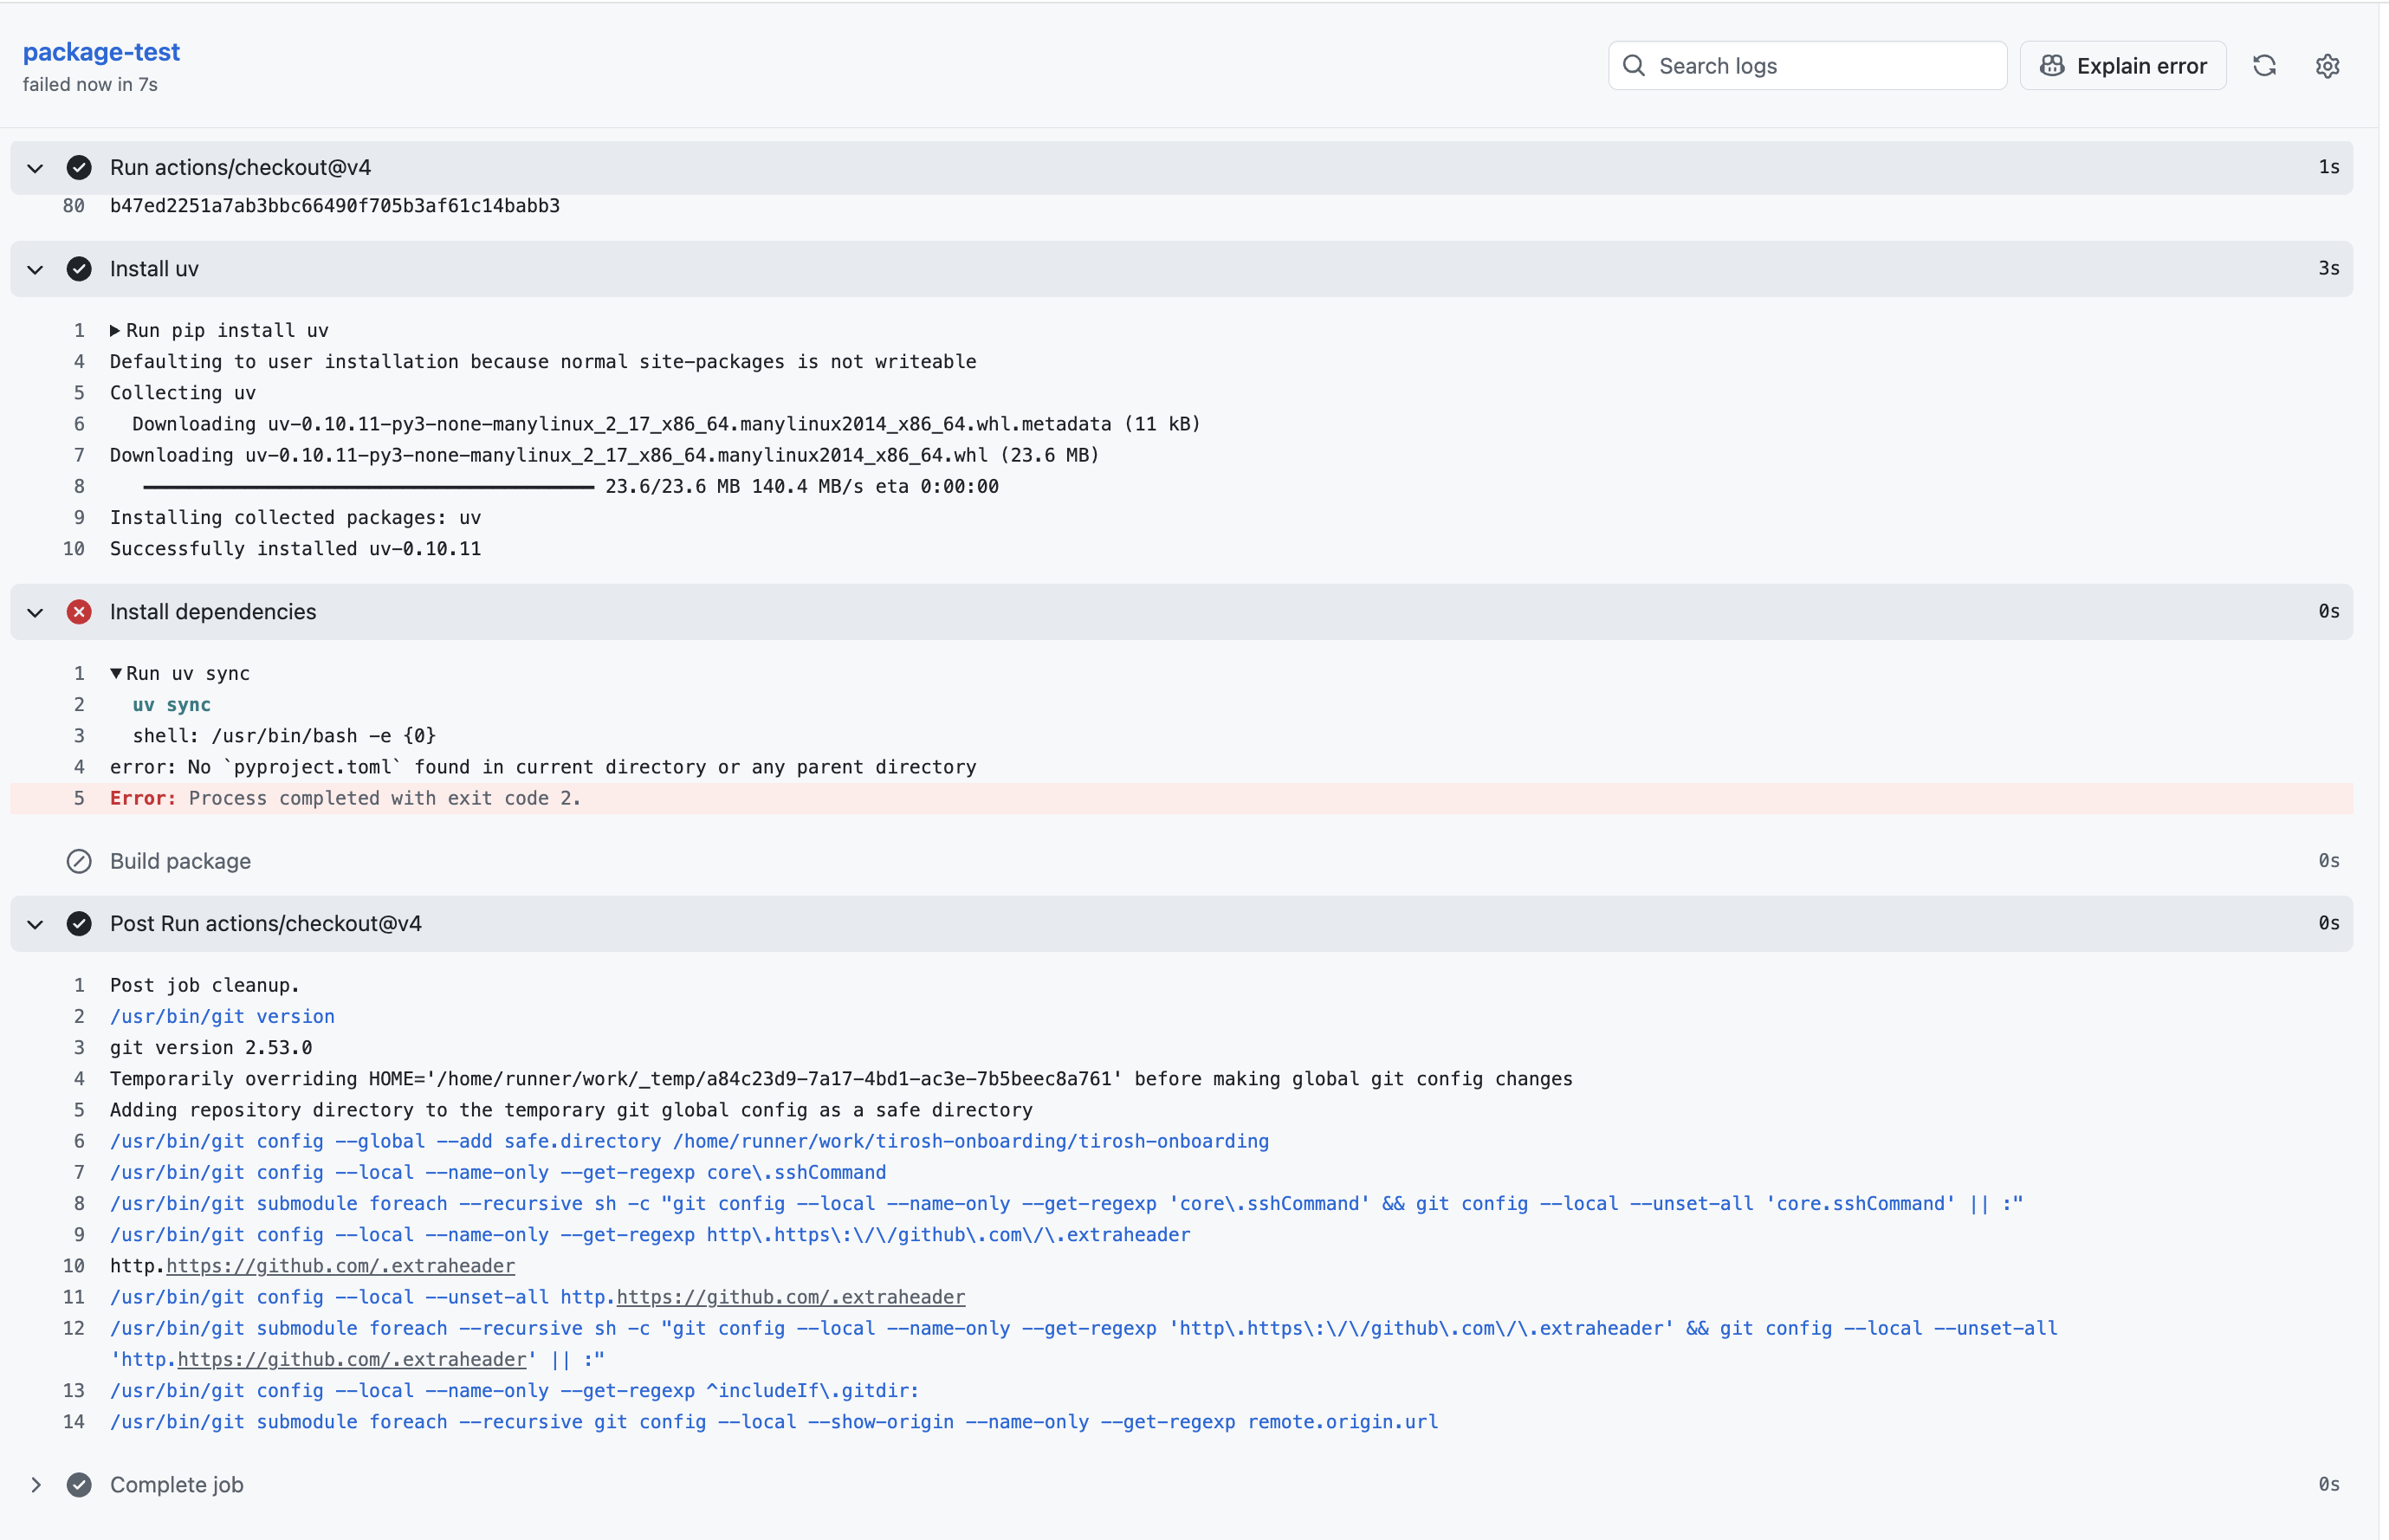Select the Build package step row

click(x=1181, y=861)
